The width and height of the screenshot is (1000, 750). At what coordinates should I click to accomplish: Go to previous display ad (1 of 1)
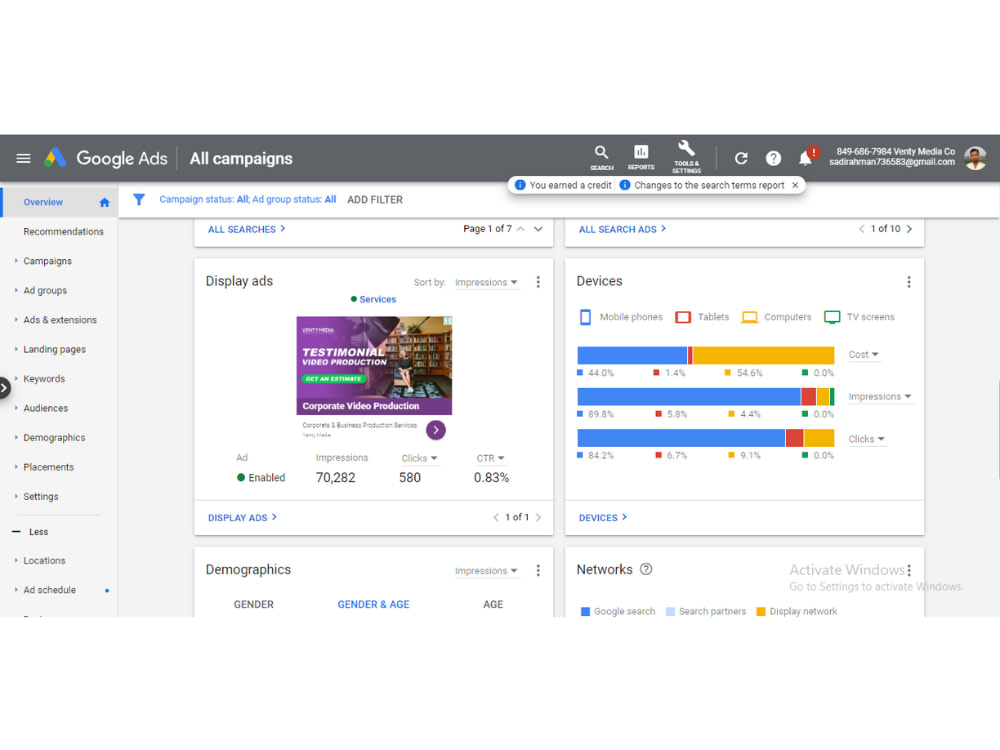click(x=496, y=517)
